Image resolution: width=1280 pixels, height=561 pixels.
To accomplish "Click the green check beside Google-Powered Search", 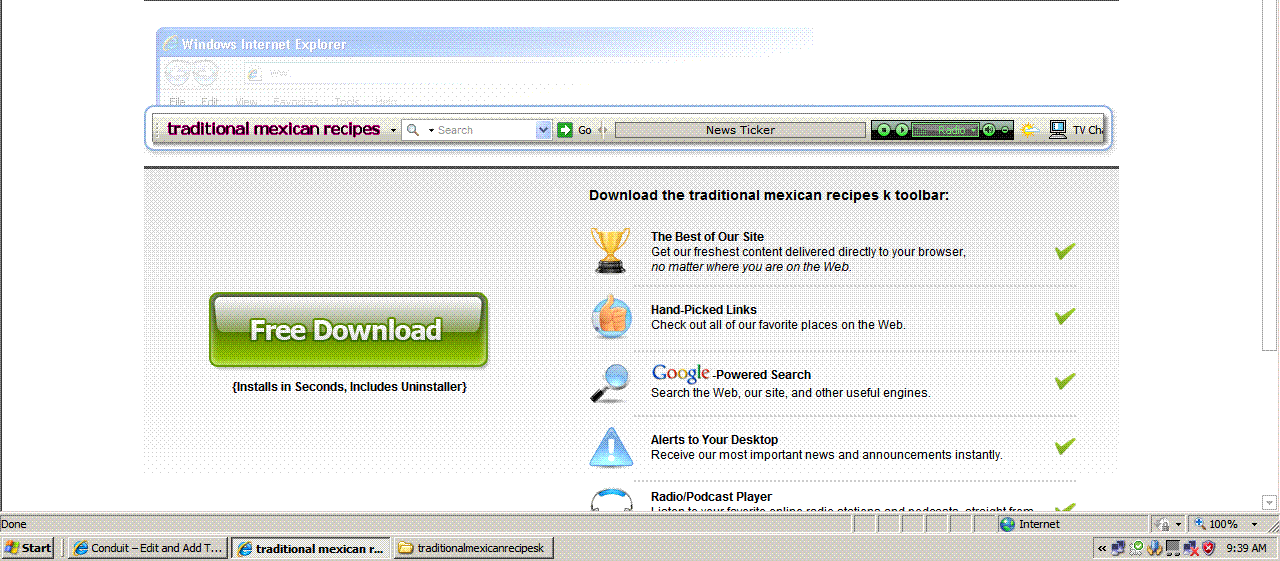I will (1065, 381).
